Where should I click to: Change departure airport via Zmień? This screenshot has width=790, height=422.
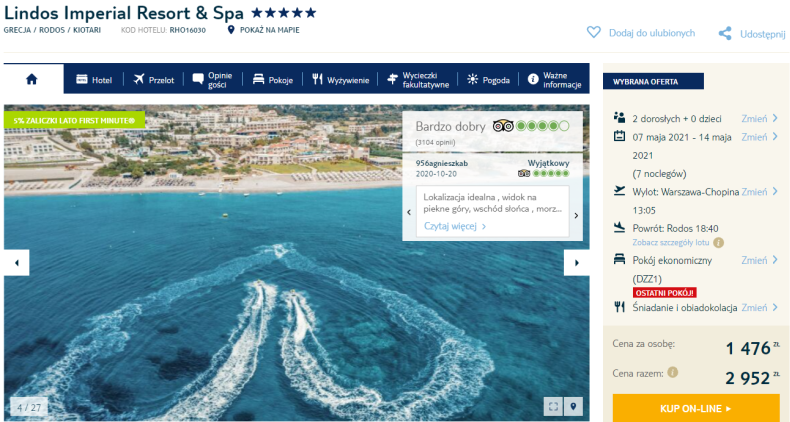point(759,192)
